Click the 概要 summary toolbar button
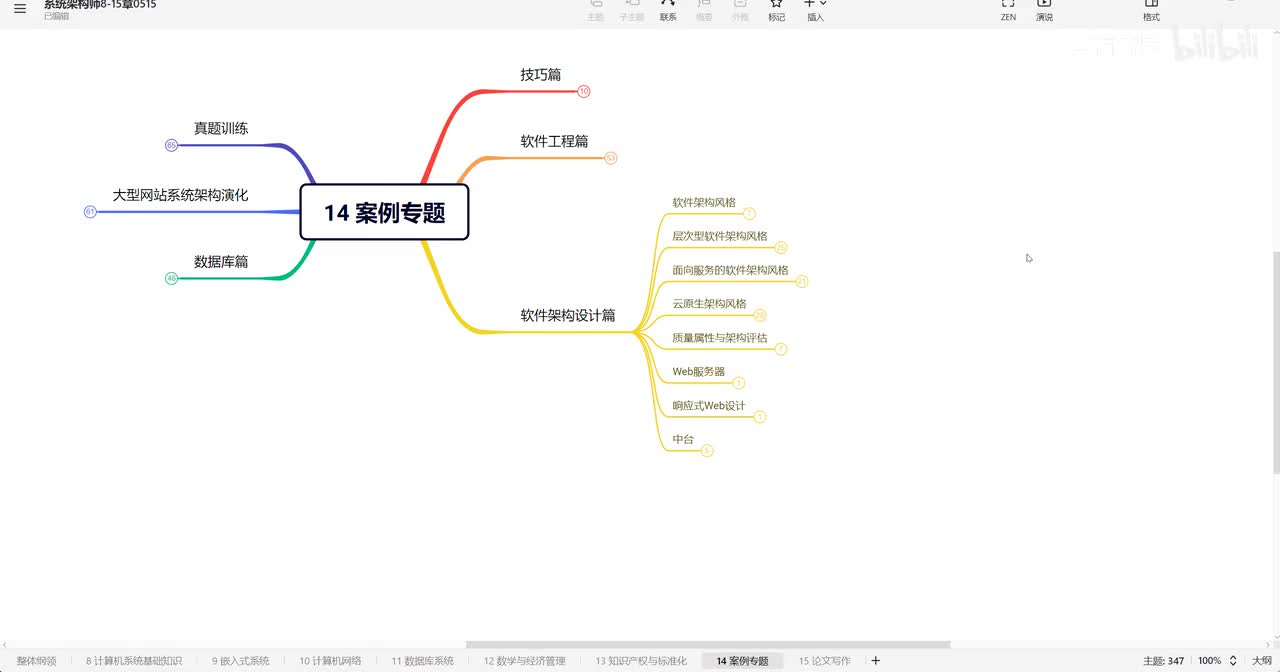Screen dimensions: 1280x672 (704, 10)
